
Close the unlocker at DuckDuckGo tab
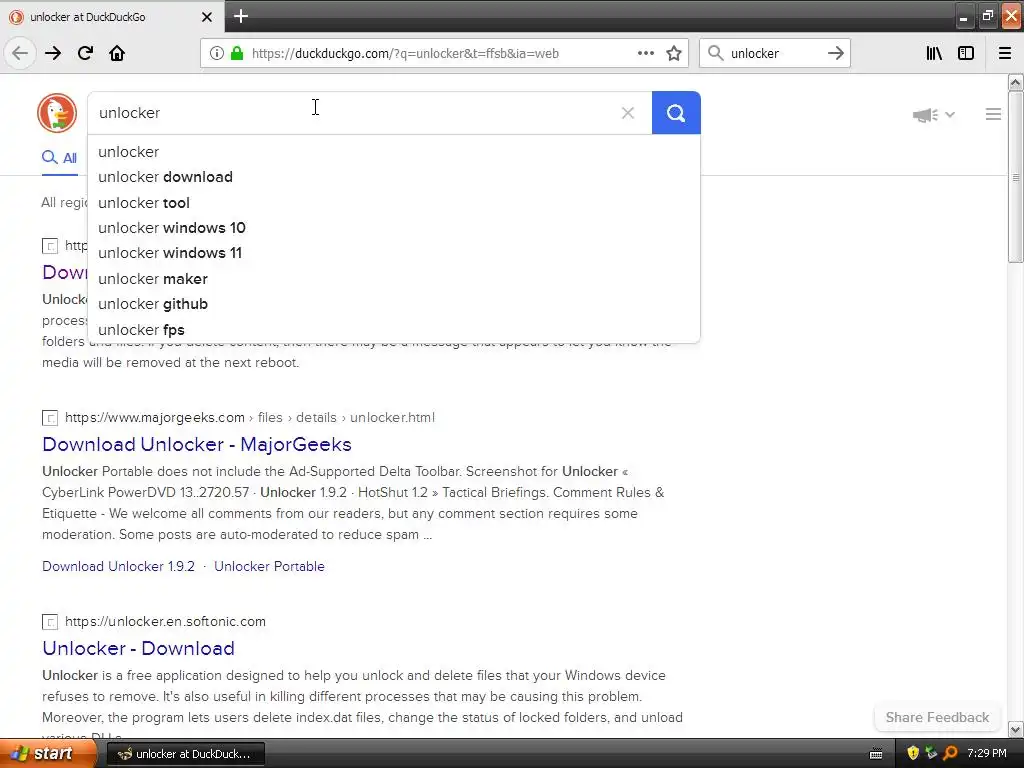207,17
